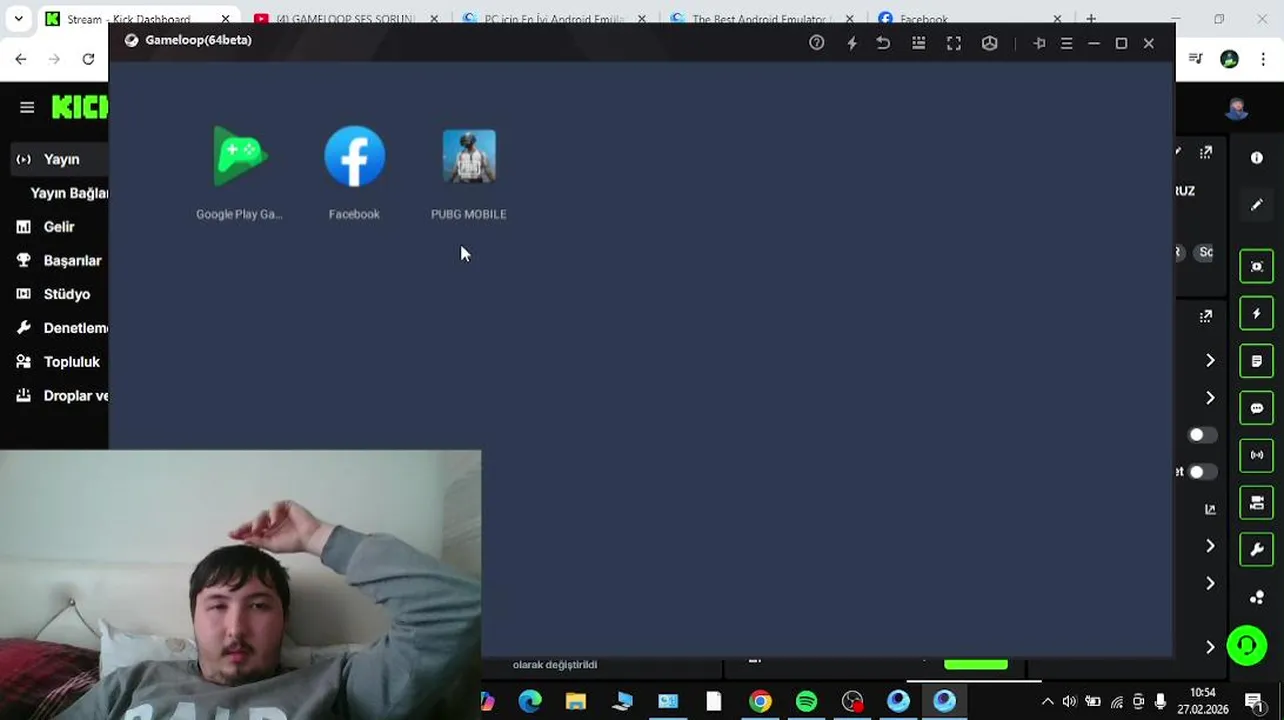Click the back arrow icon in Gameloop title bar
The height and width of the screenshot is (720, 1284).
[883, 43]
